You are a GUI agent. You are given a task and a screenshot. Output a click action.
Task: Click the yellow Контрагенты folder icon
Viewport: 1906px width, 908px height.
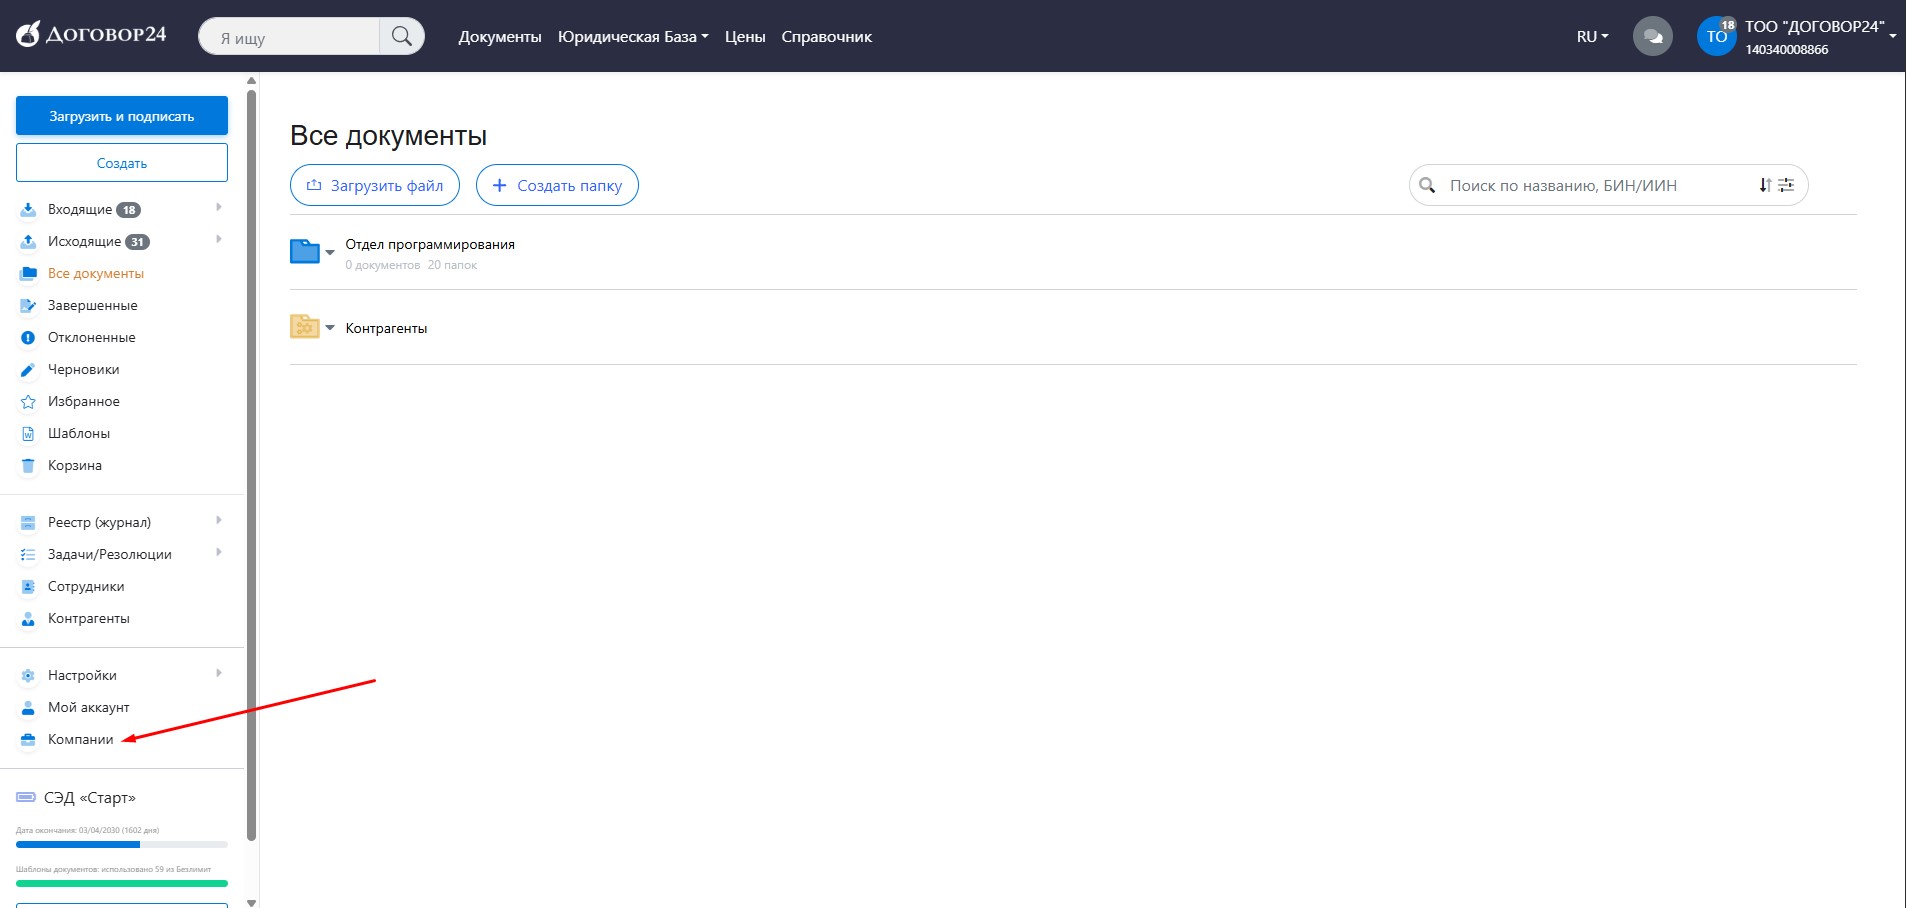304,327
